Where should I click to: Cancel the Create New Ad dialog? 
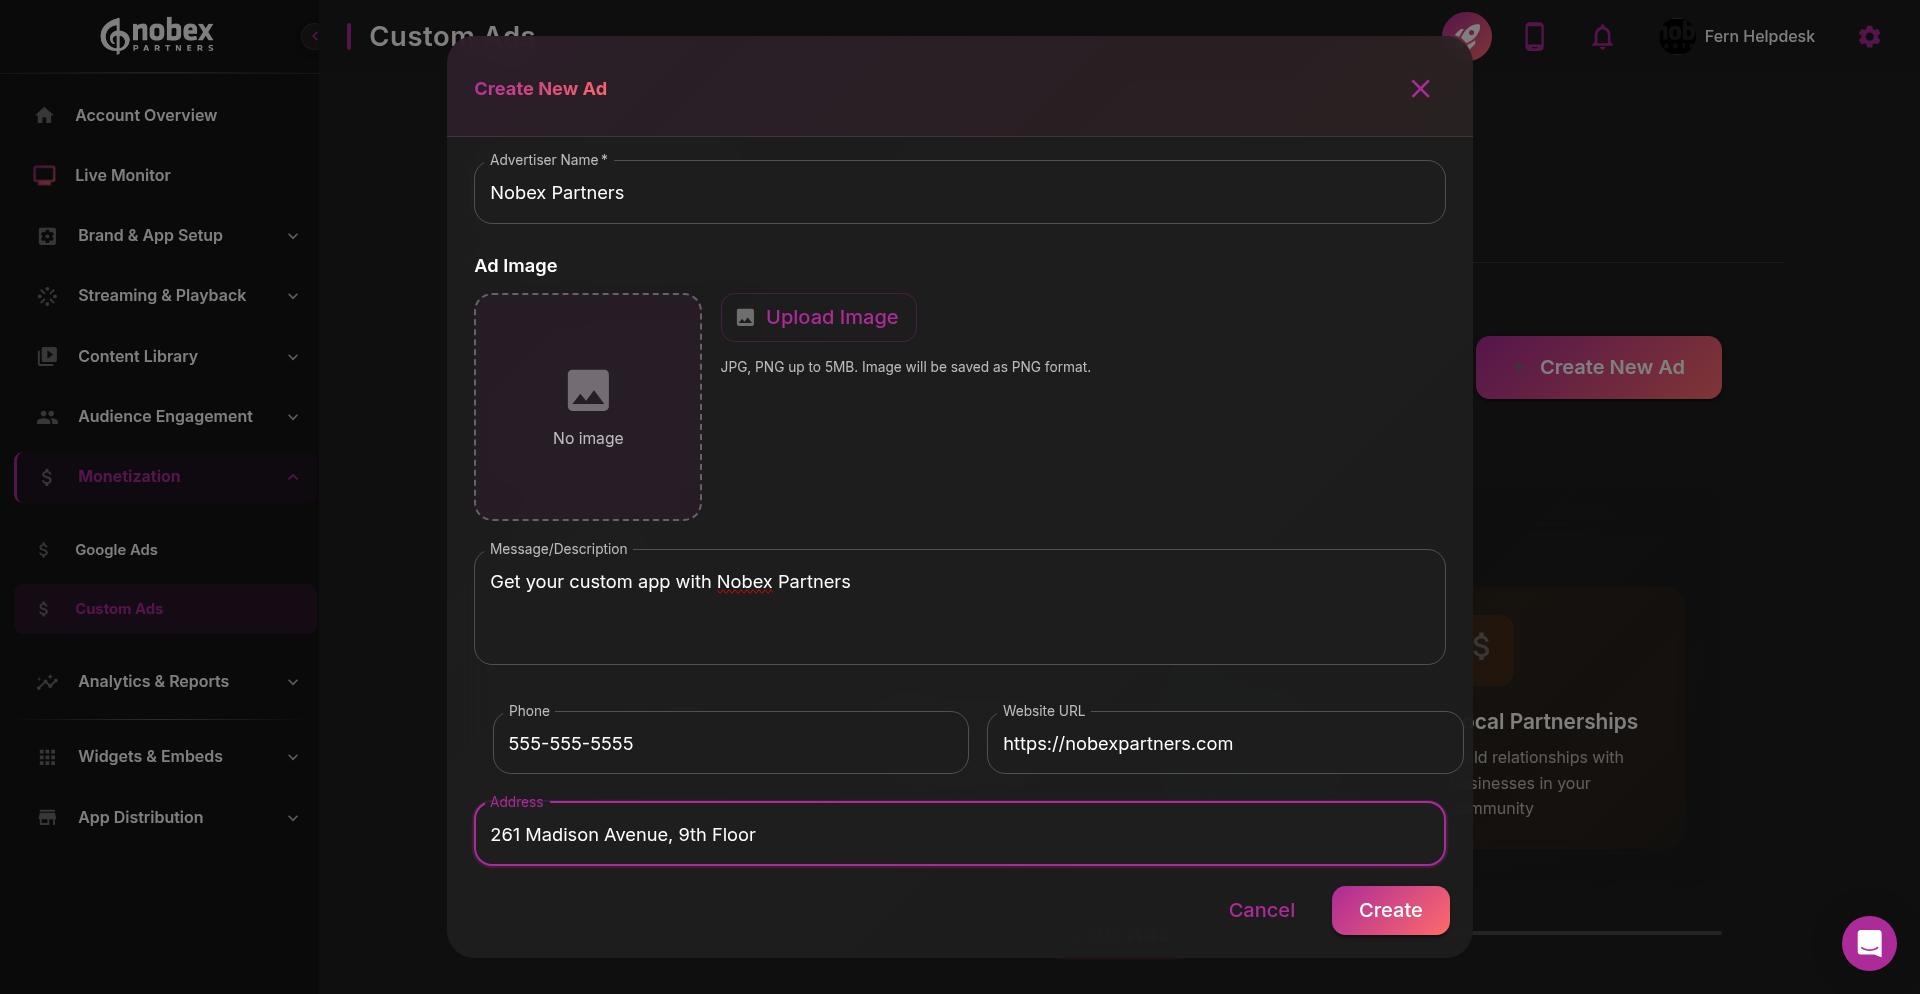pos(1261,910)
